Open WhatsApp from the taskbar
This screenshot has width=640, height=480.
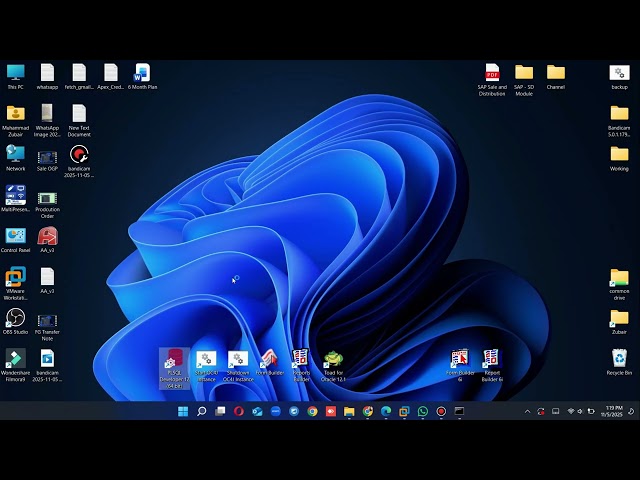pyautogui.click(x=423, y=411)
